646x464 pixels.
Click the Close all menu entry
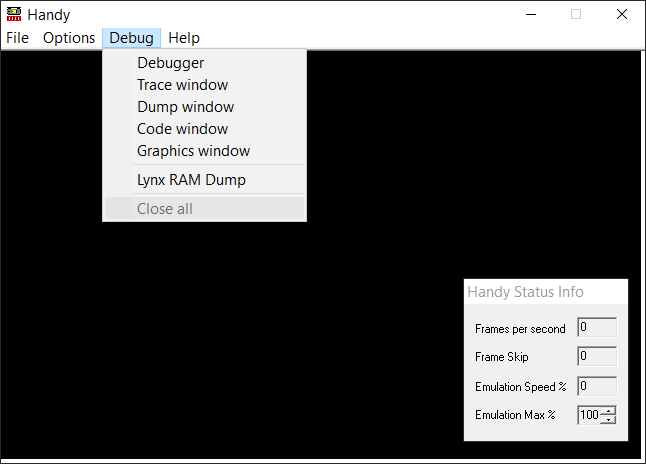204,209
